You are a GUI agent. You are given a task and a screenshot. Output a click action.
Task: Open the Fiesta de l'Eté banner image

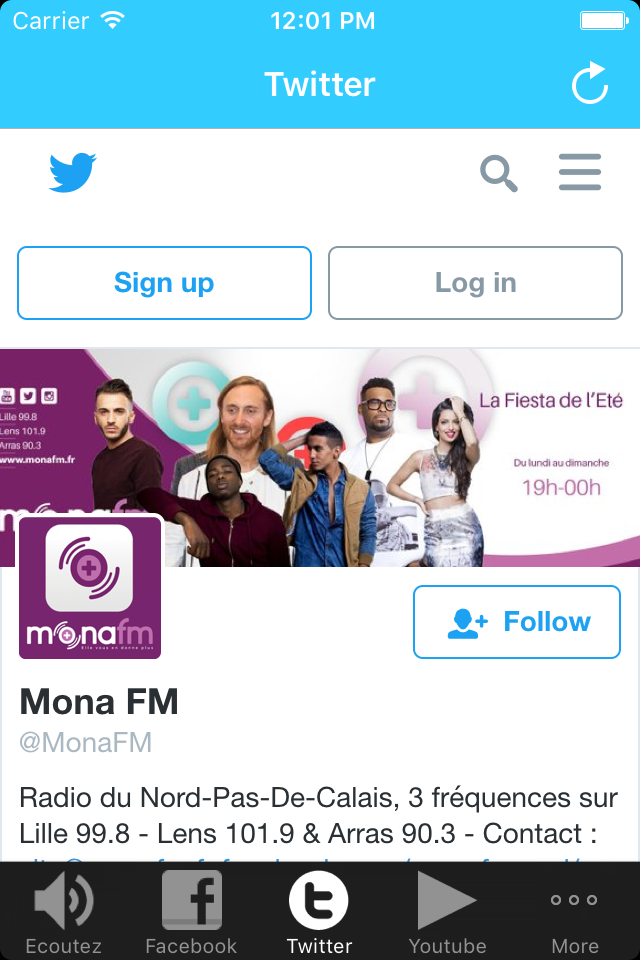click(x=320, y=457)
